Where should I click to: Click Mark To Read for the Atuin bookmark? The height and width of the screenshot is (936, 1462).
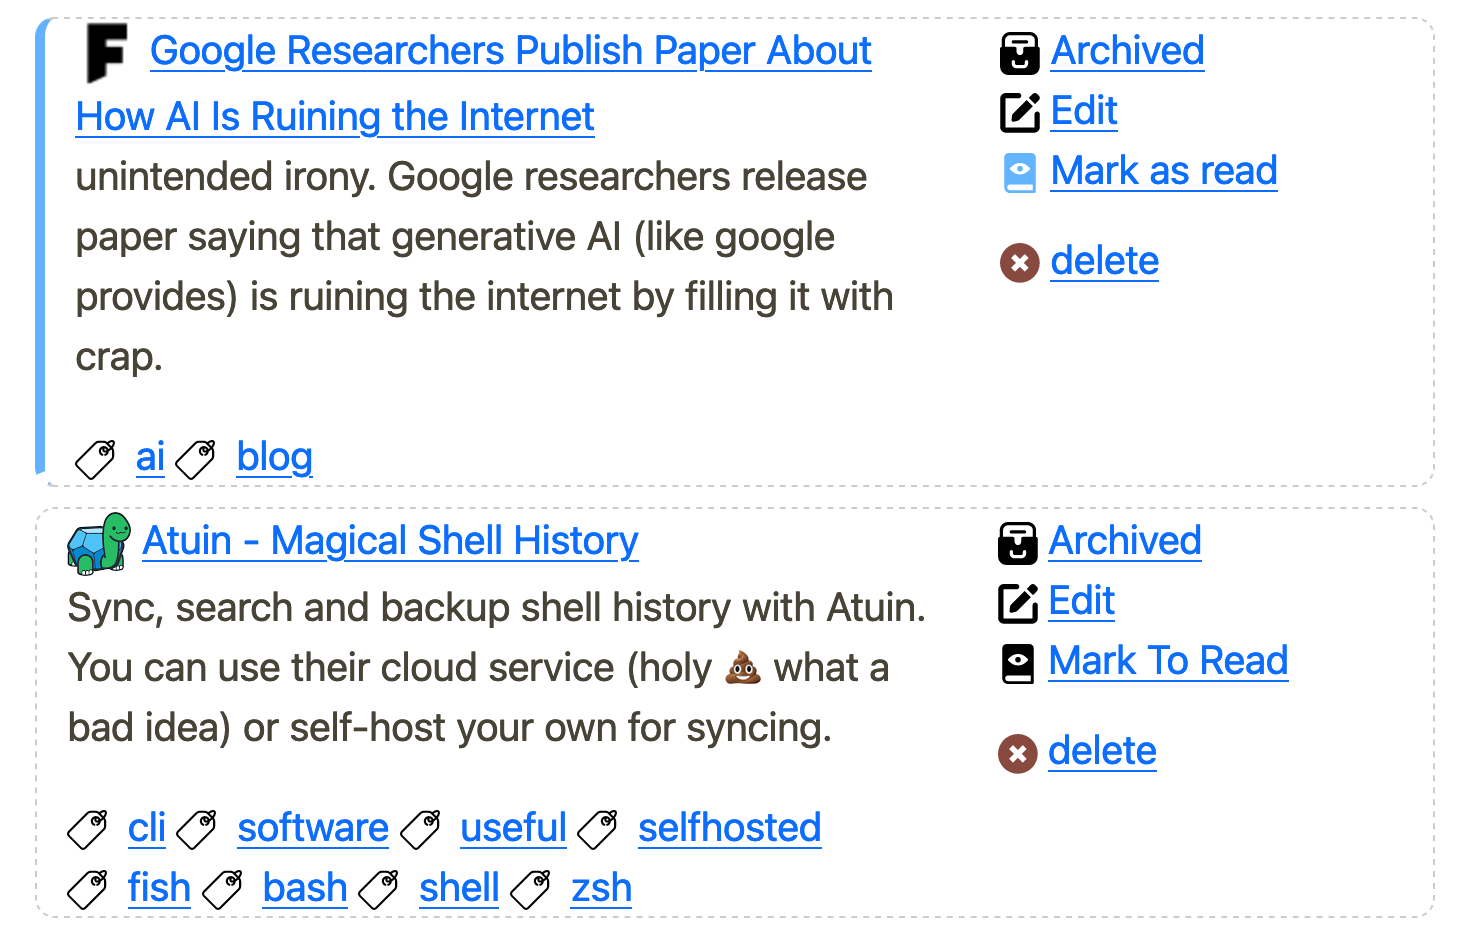[1167, 661]
